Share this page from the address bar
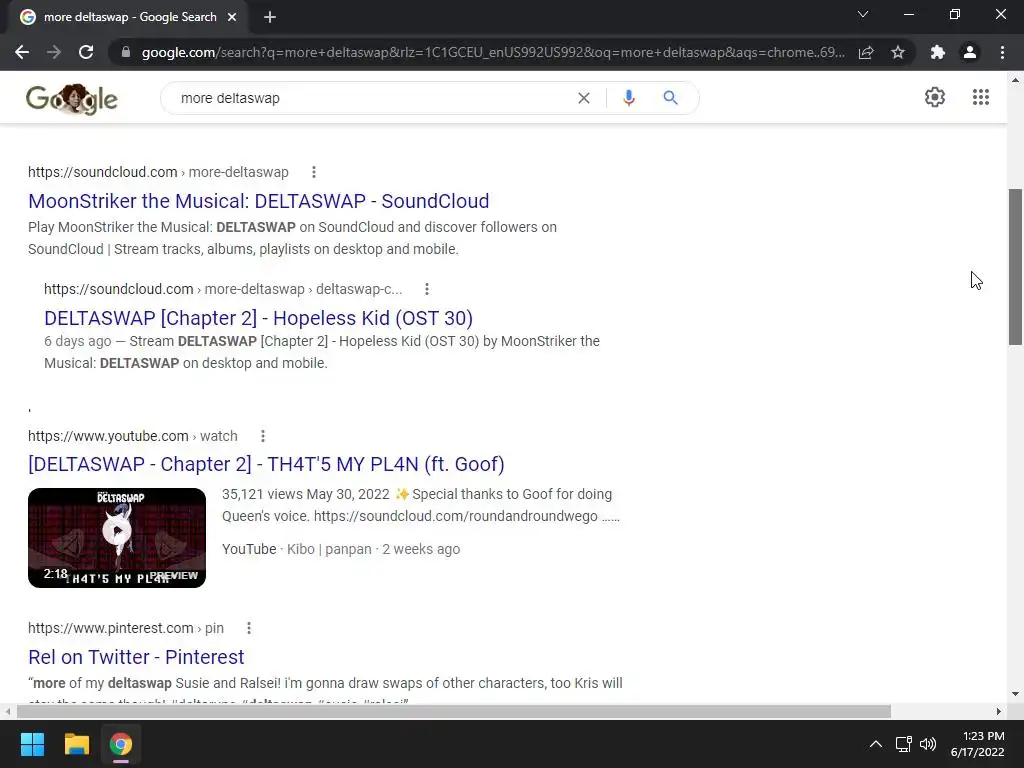This screenshot has width=1024, height=768. tap(866, 52)
